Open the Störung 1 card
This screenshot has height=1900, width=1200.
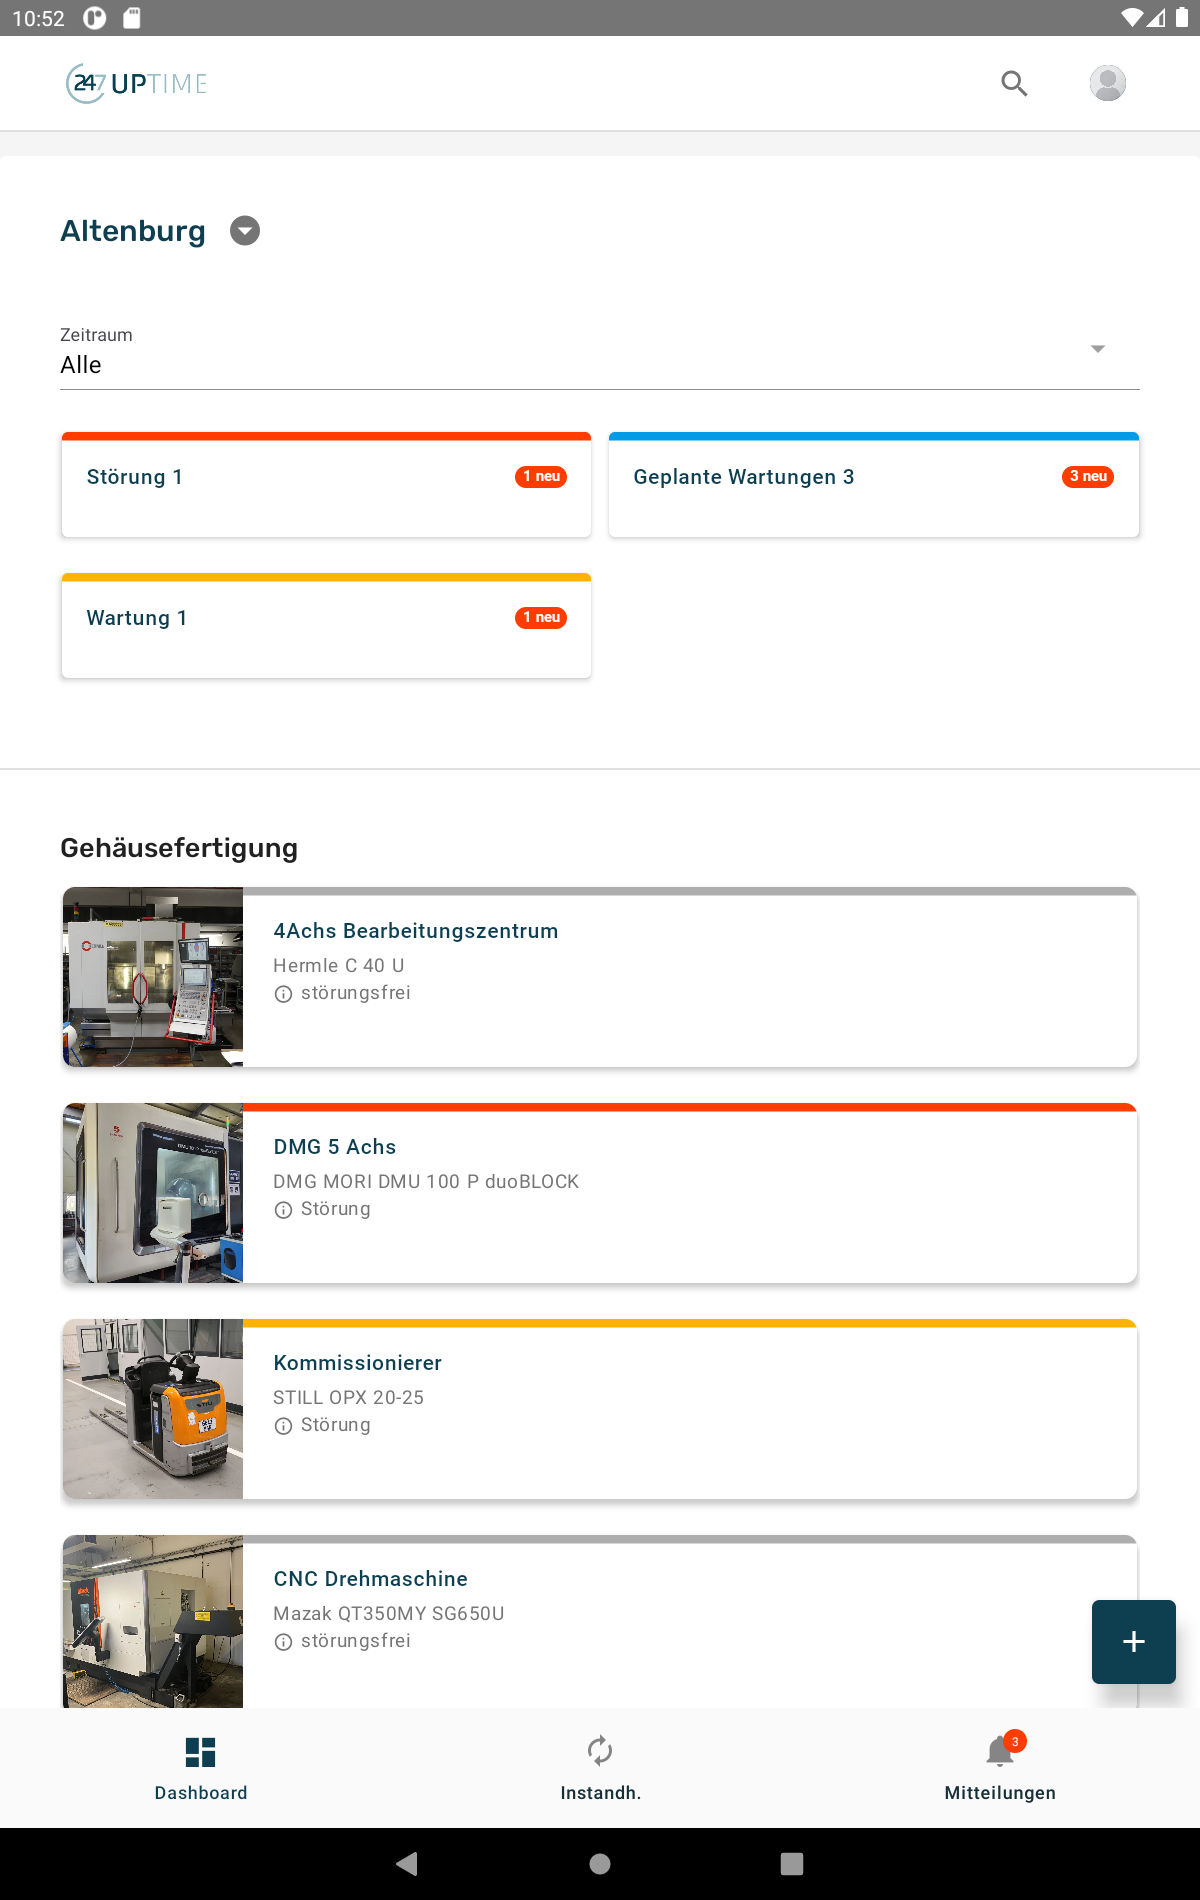pos(326,487)
